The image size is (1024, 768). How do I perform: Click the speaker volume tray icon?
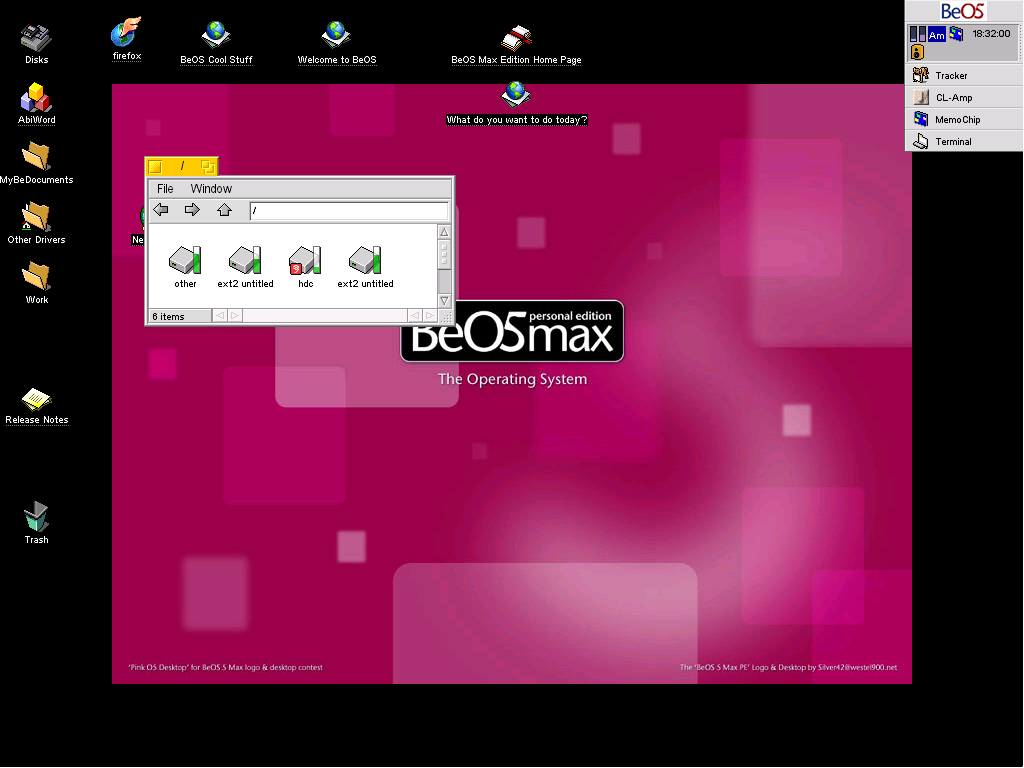coord(918,52)
